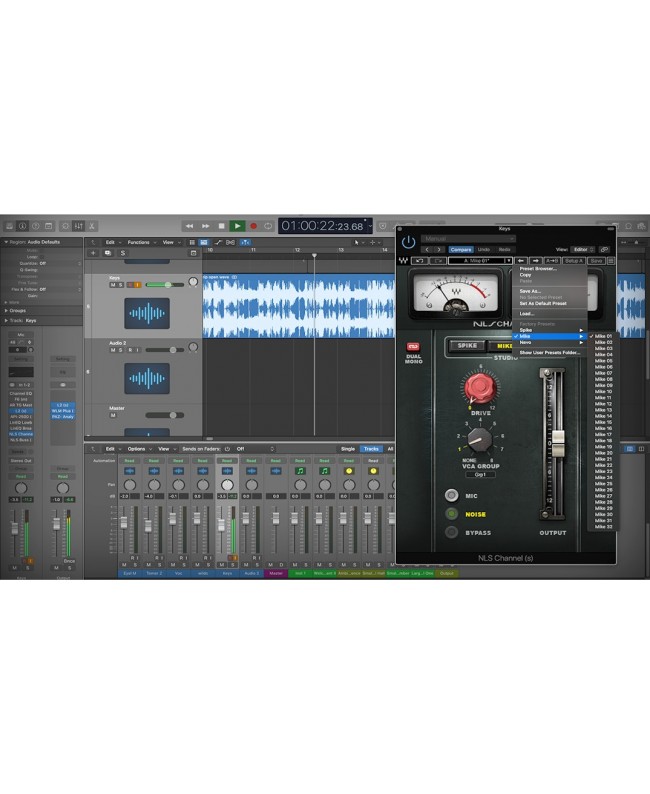Viewport: 650px width, 794px height.
Task: Toggle the red Dual Mono switch
Action: coord(413,347)
